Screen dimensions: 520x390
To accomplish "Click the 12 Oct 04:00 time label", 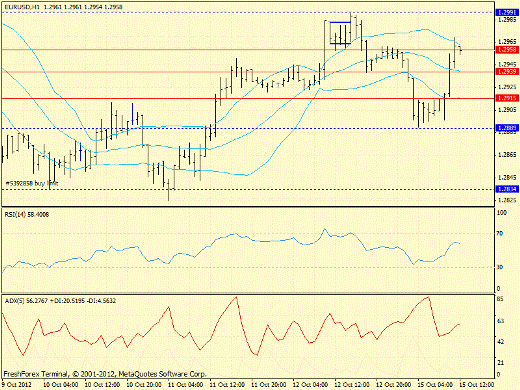I will point(310,385).
